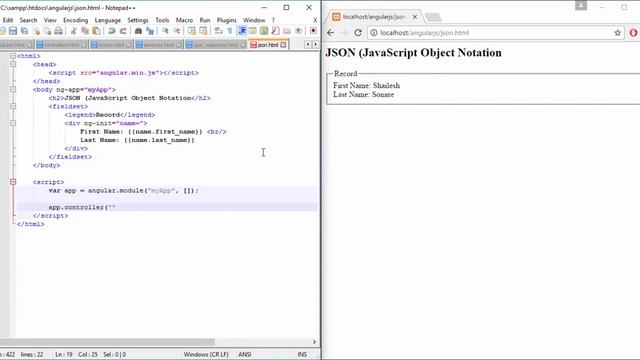Click 'Ln : 19' in status bar
Image resolution: width=640 pixels, height=360 pixels.
click(64, 354)
